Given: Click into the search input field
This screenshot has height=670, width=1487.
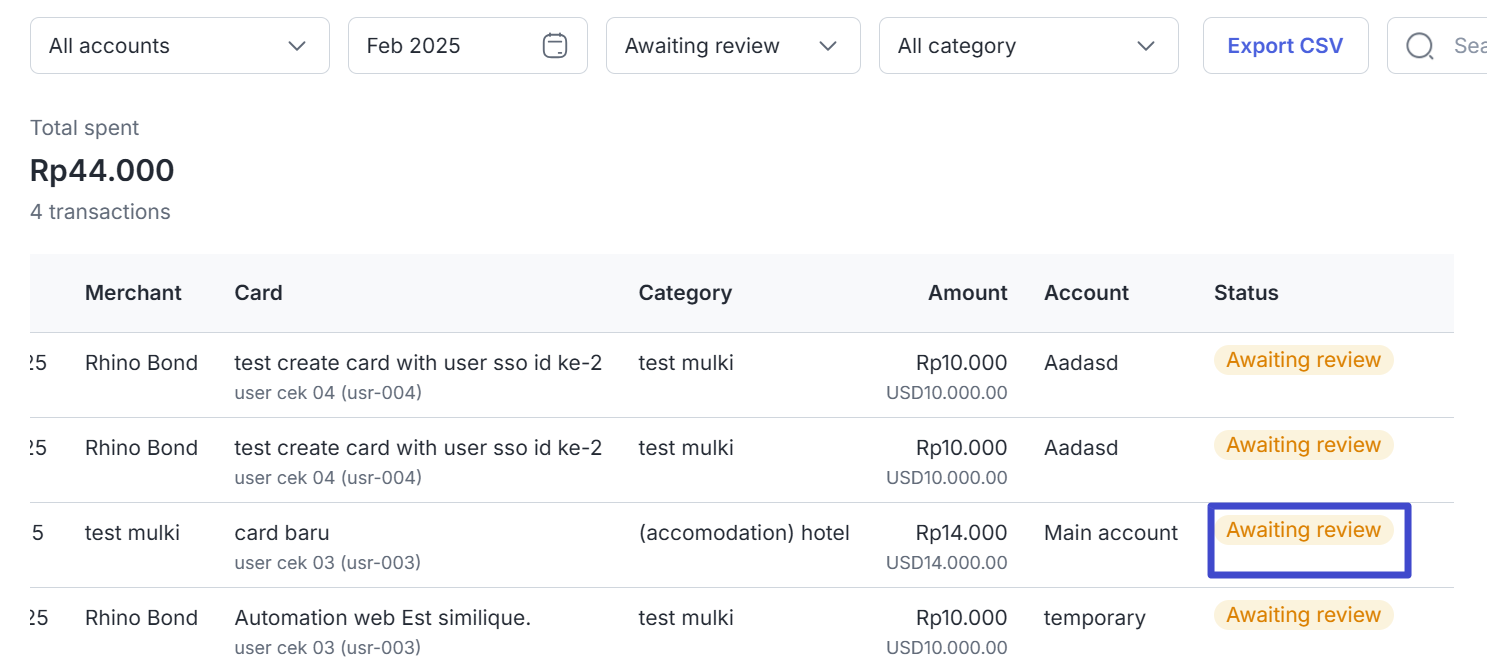Looking at the screenshot, I should coord(1468,46).
